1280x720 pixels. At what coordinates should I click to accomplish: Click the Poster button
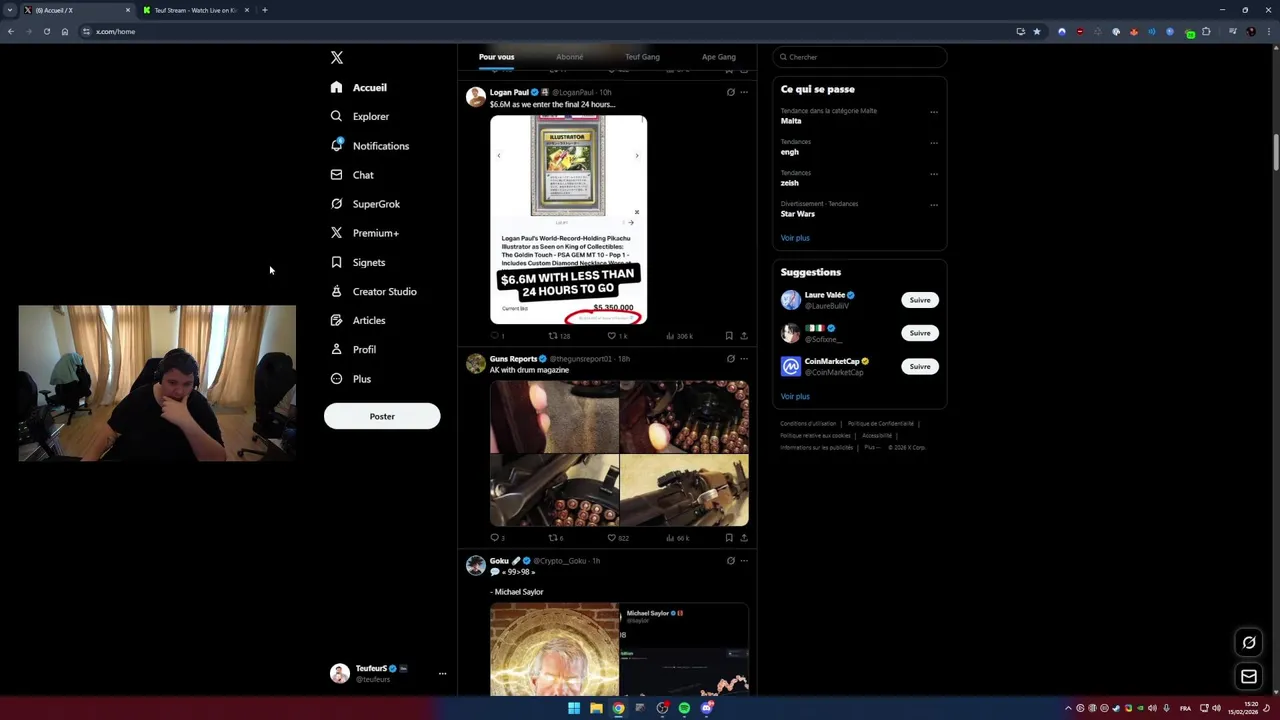[382, 416]
